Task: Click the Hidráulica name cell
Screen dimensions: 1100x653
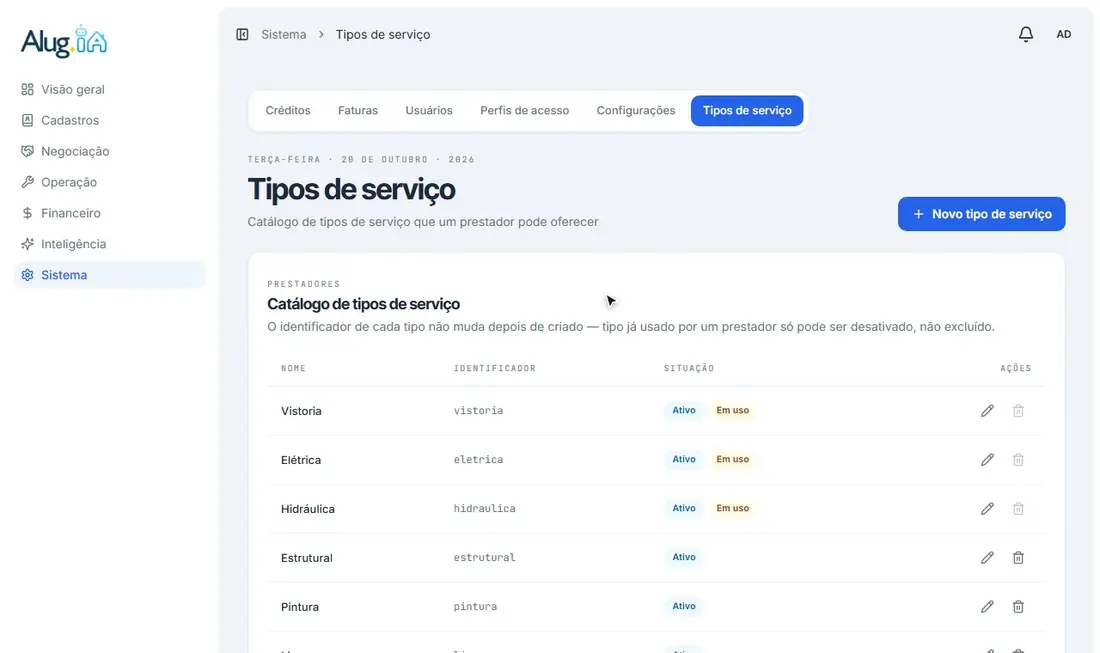Action: 307,509
